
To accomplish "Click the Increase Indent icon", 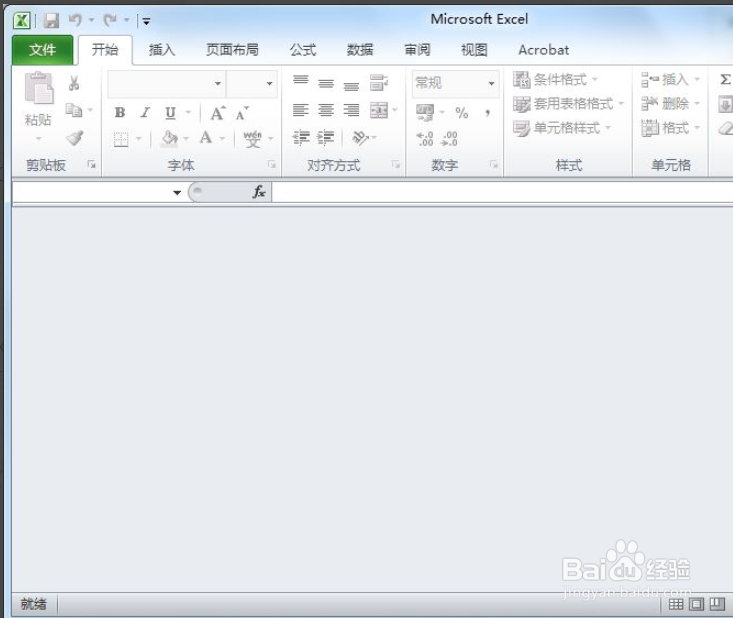I will click(325, 138).
